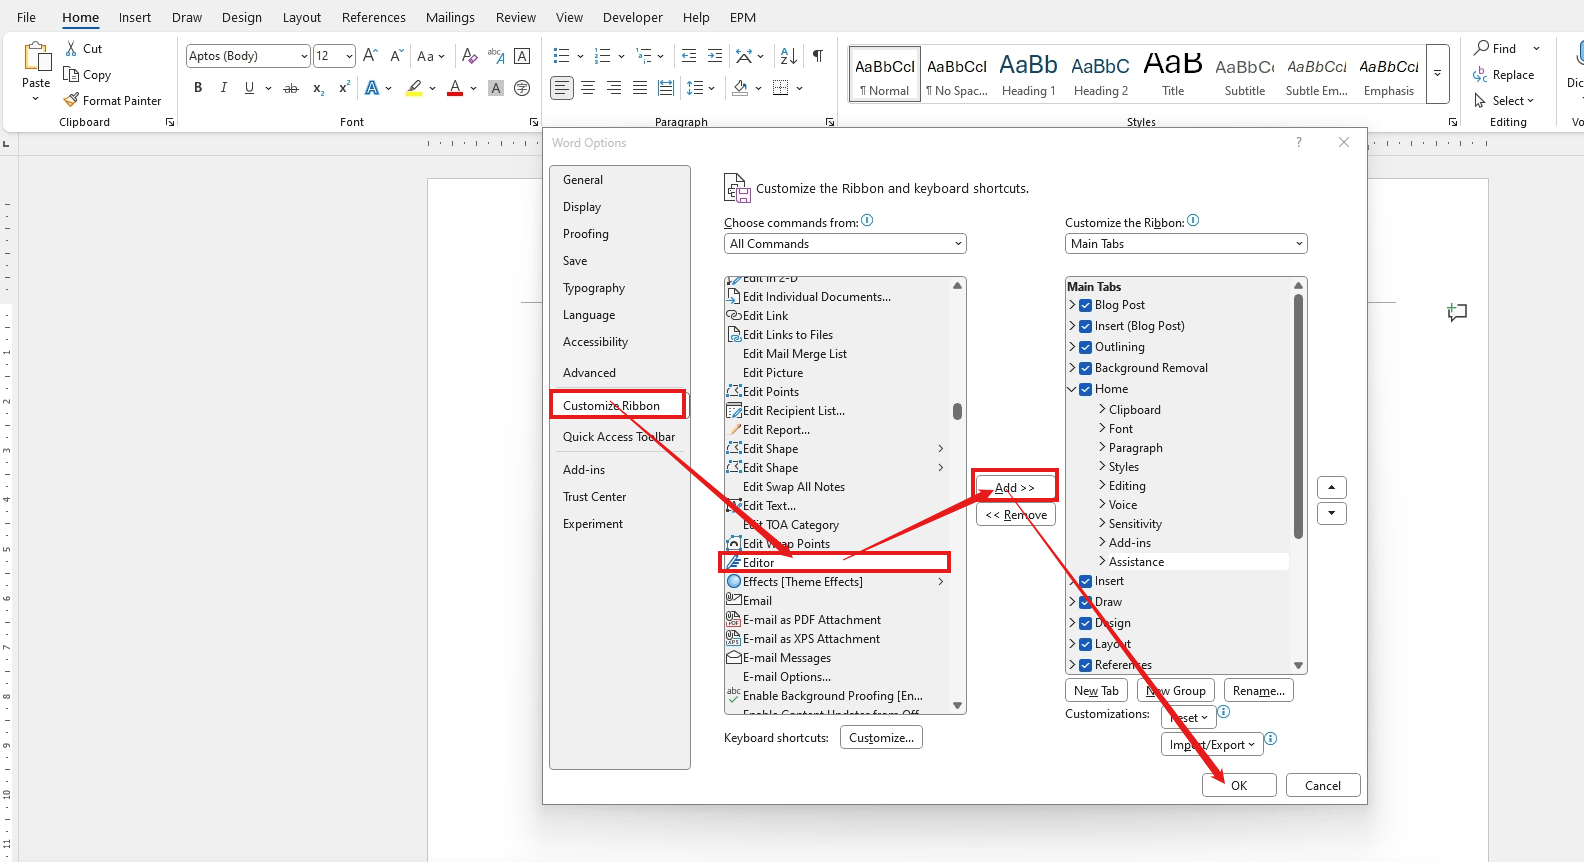Image resolution: width=1584 pixels, height=862 pixels.
Task: Click the Clear All Formatting icon
Action: coord(470,56)
